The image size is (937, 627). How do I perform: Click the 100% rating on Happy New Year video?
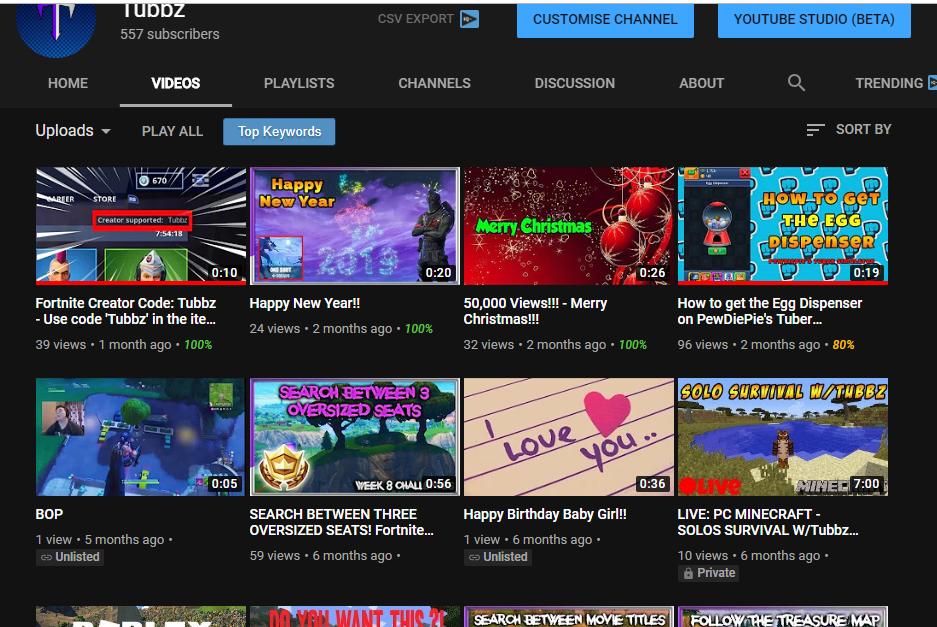click(418, 329)
